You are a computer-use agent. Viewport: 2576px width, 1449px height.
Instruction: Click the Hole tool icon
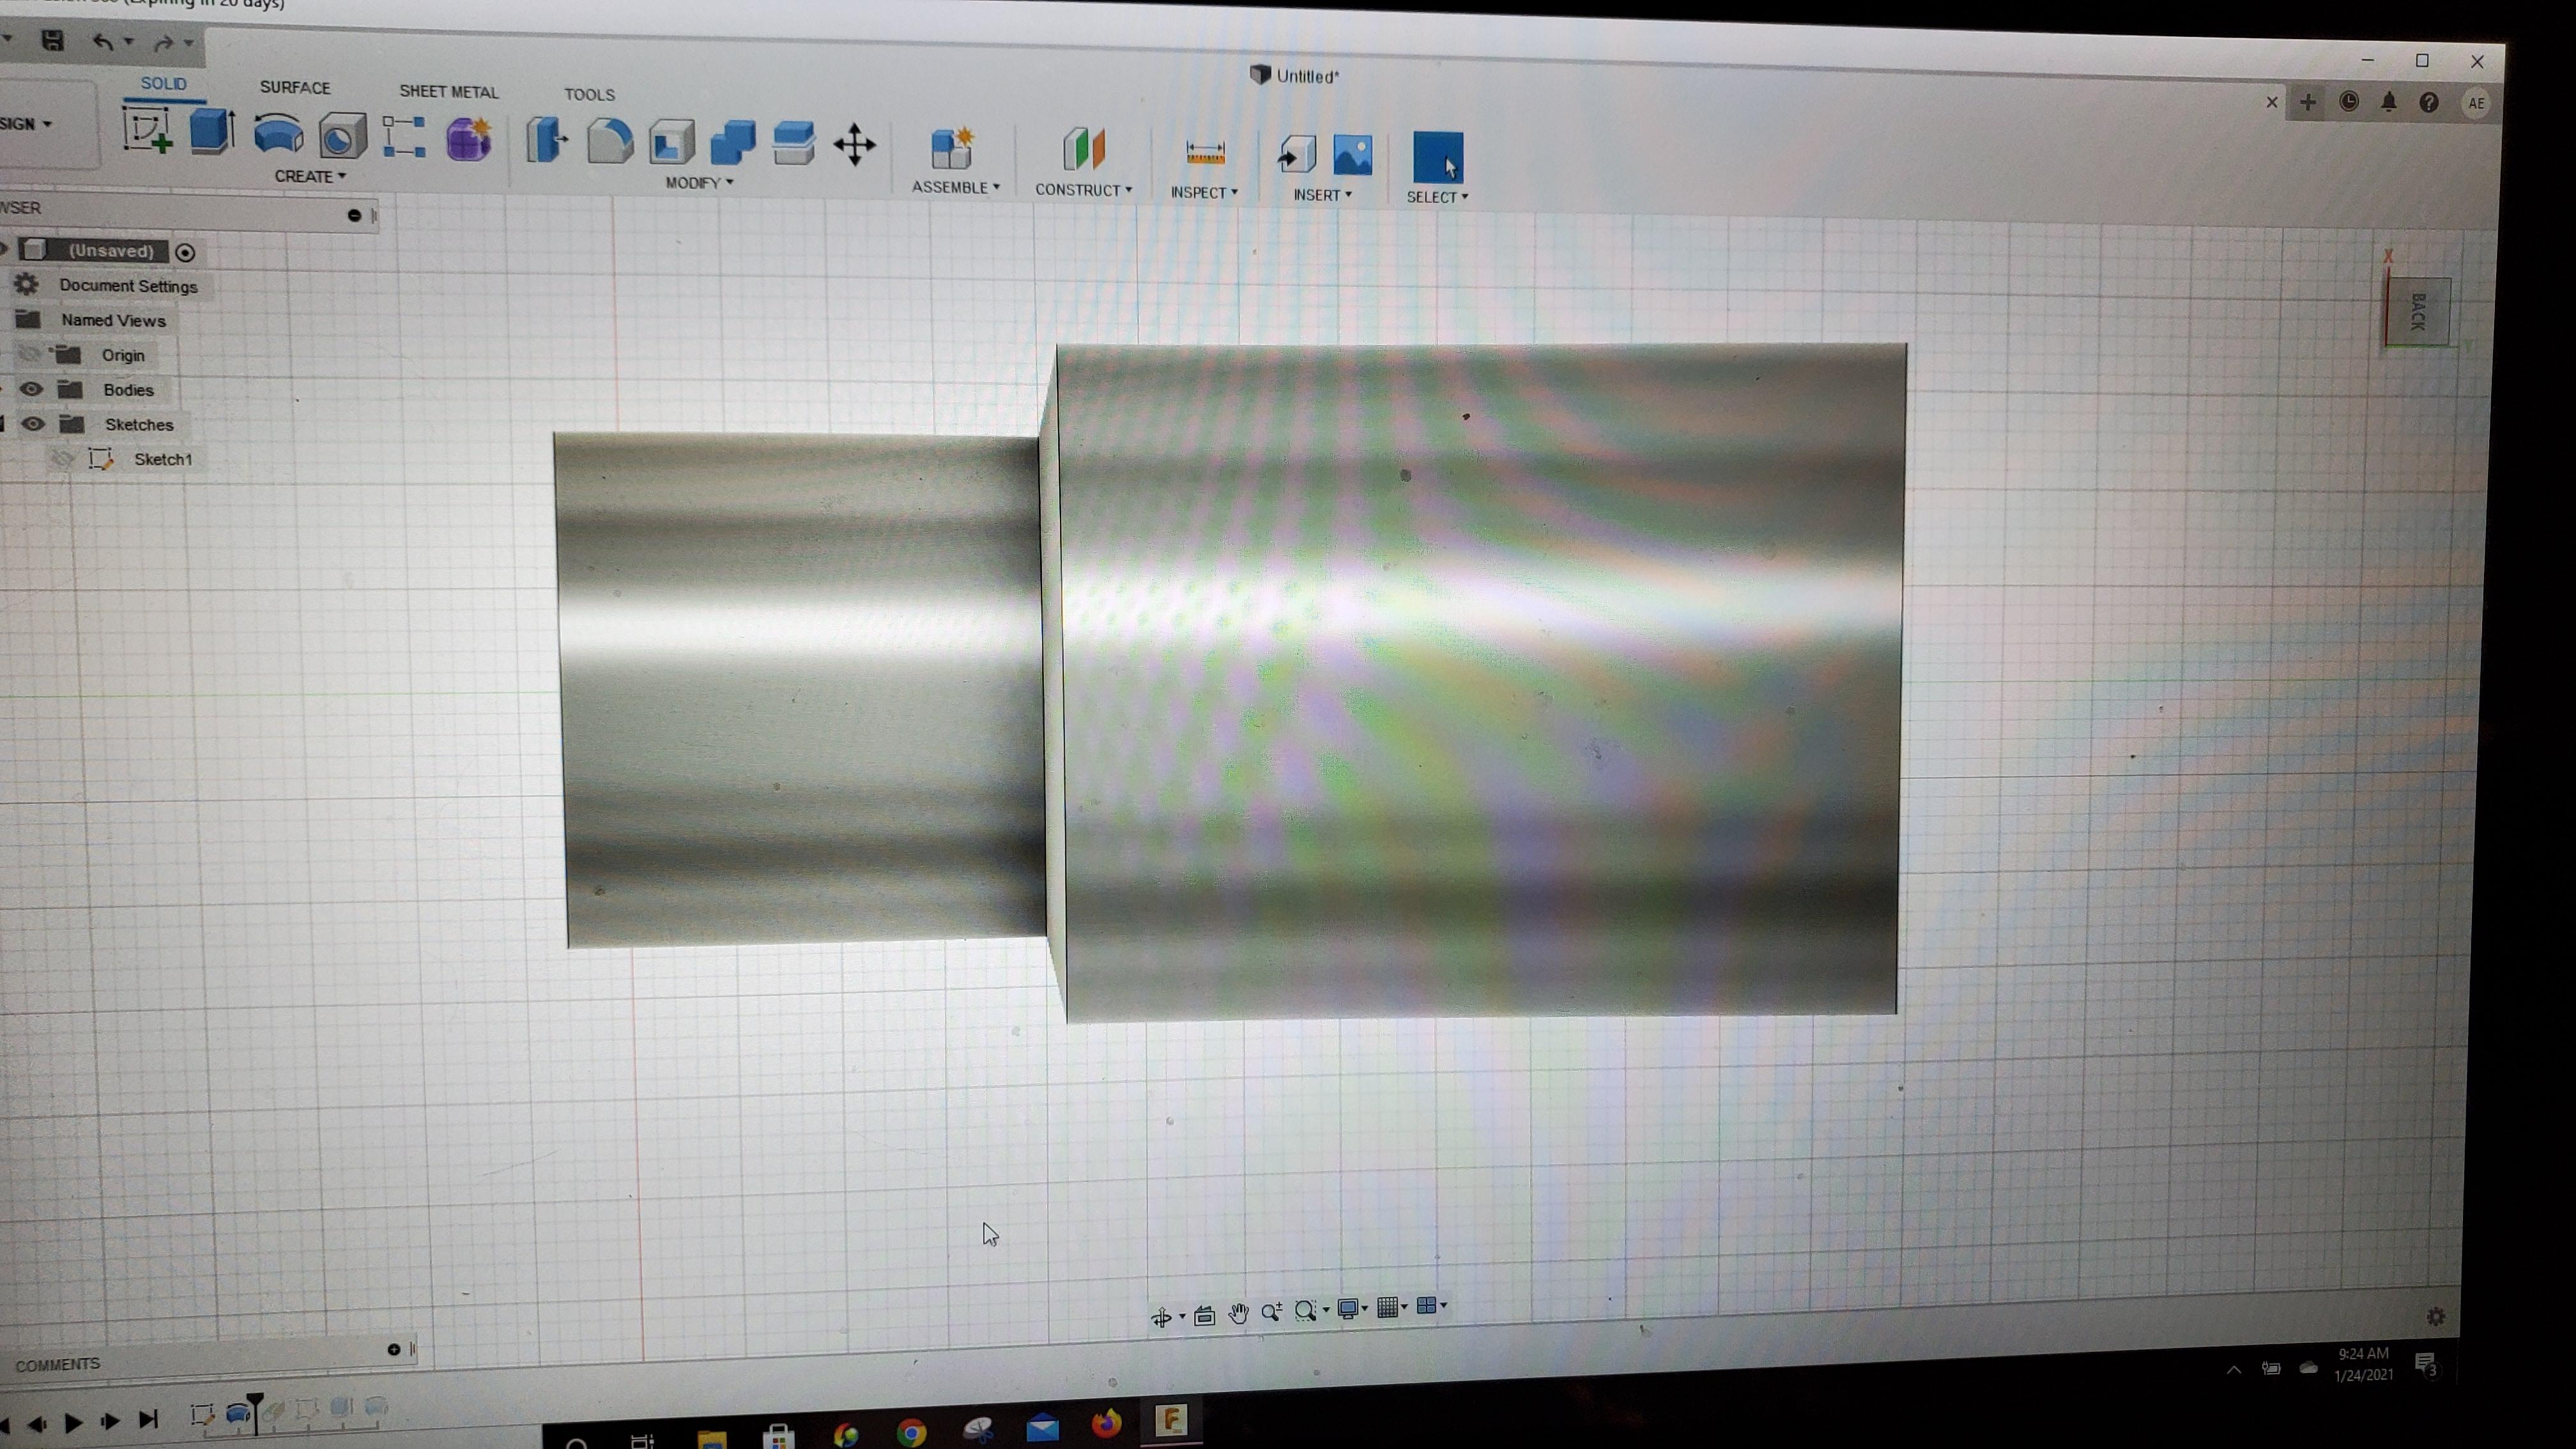click(x=342, y=136)
